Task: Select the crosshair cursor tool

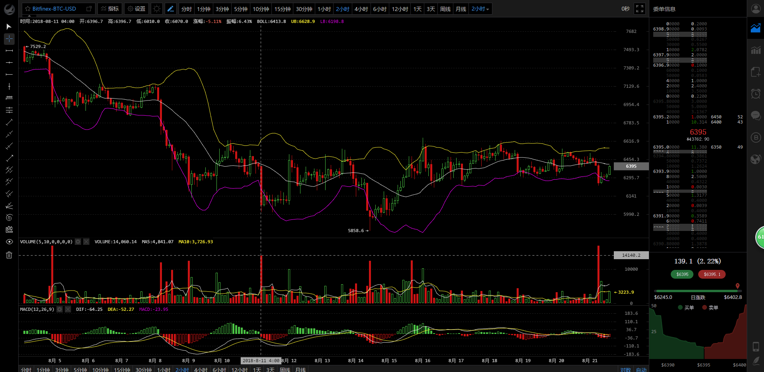Action: pyautogui.click(x=9, y=39)
